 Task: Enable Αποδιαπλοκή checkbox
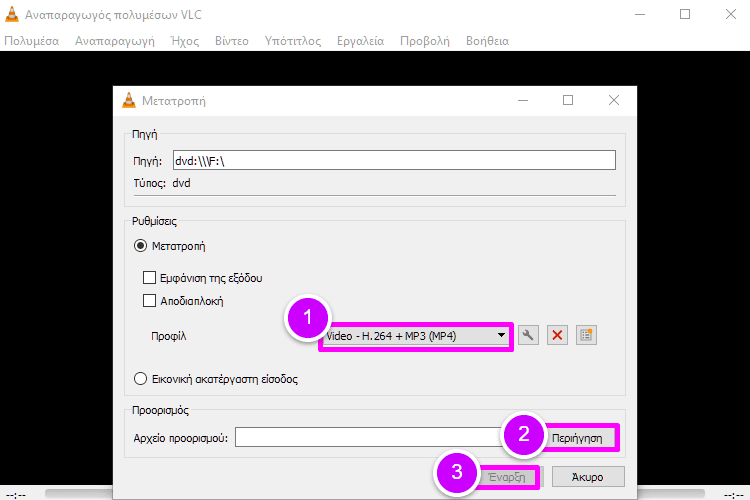click(149, 300)
